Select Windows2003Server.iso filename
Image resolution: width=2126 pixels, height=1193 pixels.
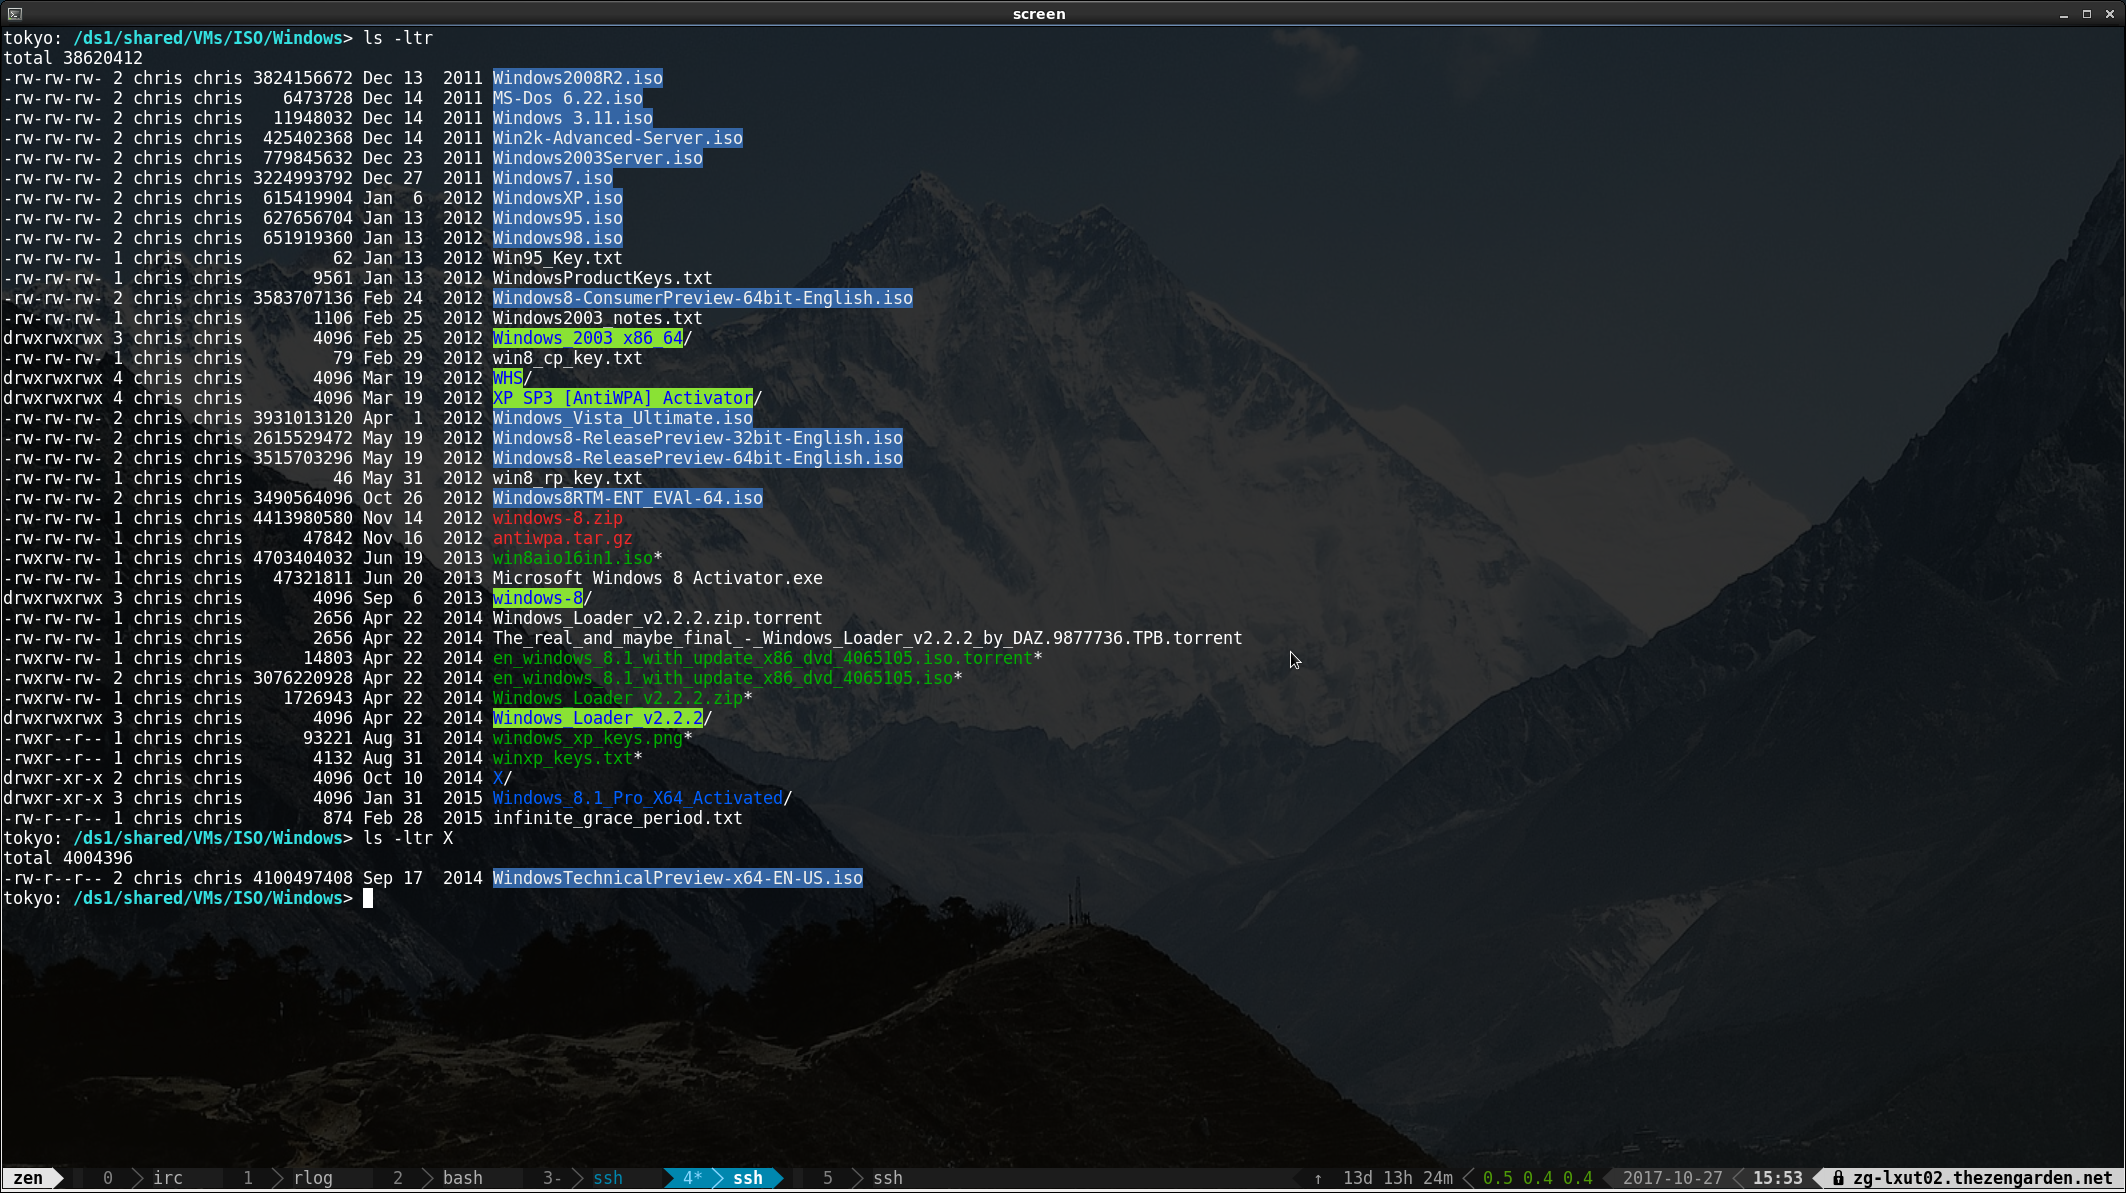point(597,158)
